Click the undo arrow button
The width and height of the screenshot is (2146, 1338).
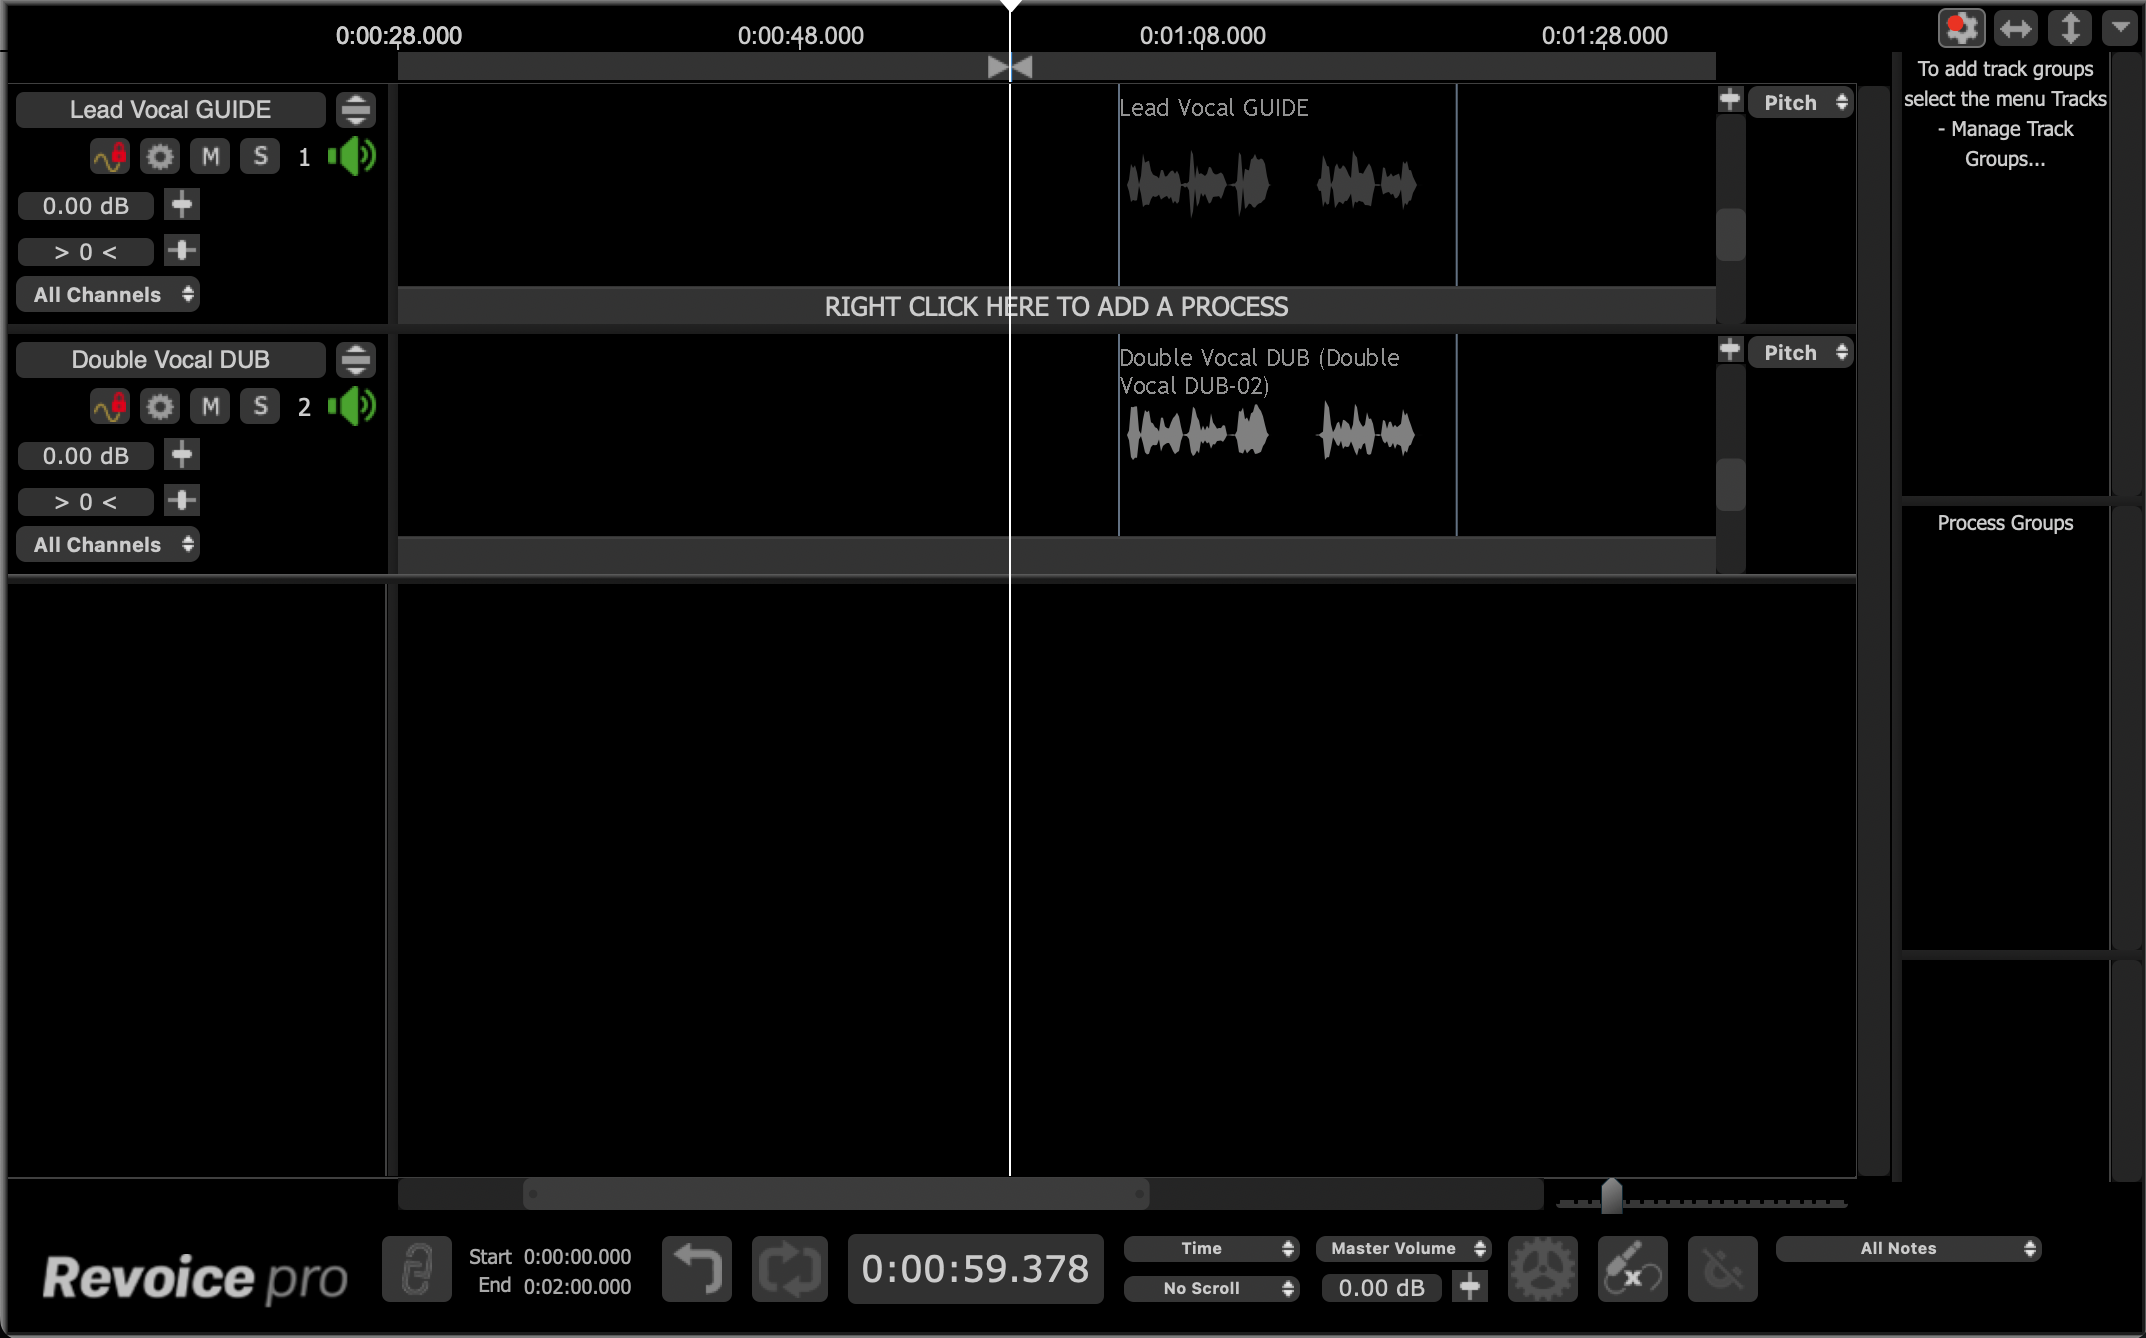696,1269
